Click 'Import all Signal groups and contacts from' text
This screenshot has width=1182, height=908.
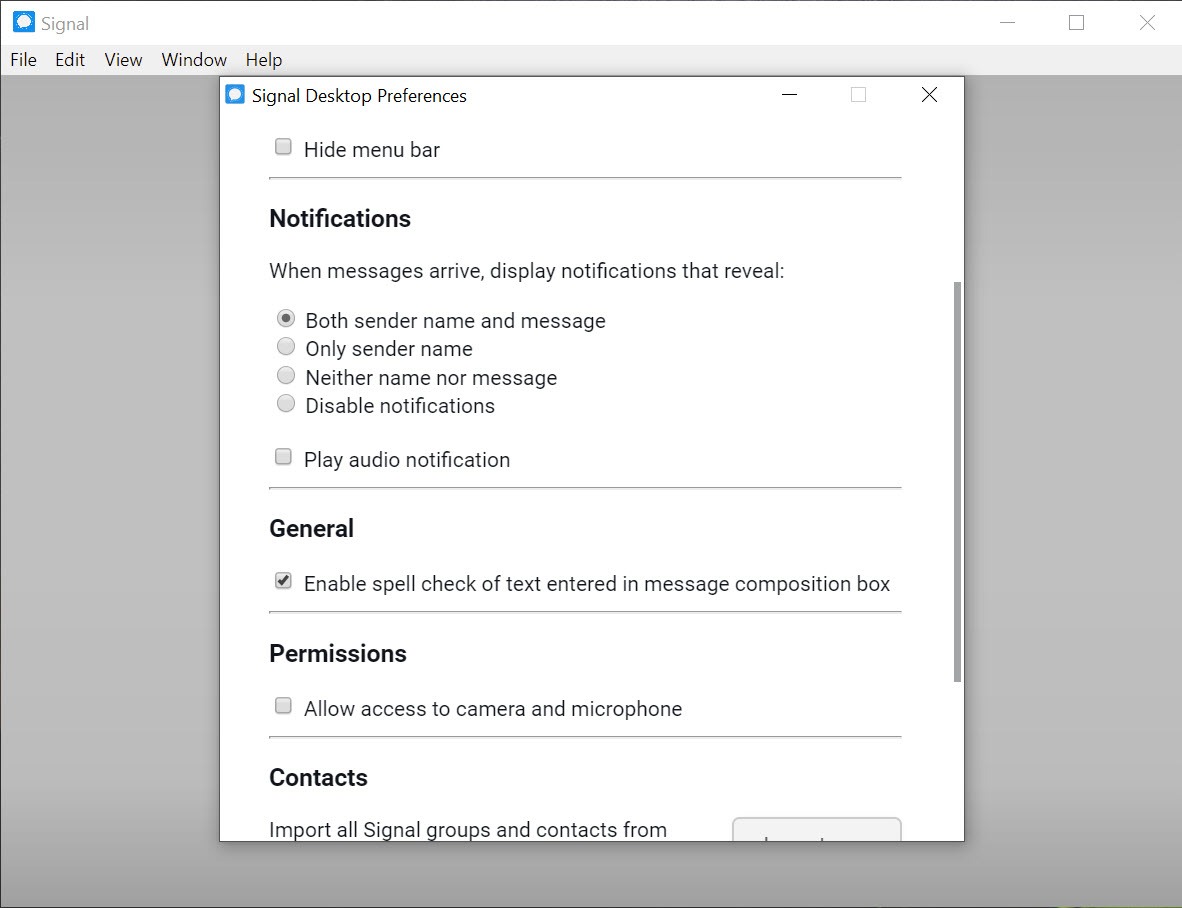click(467, 830)
